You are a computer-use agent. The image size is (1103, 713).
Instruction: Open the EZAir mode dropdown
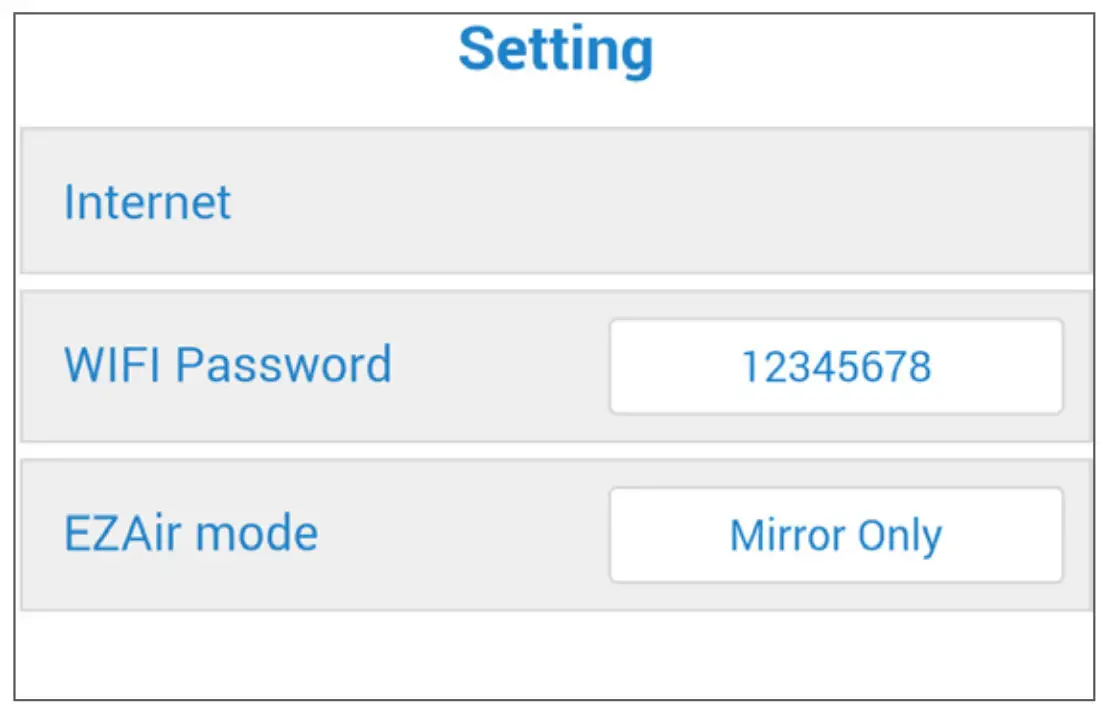click(835, 535)
